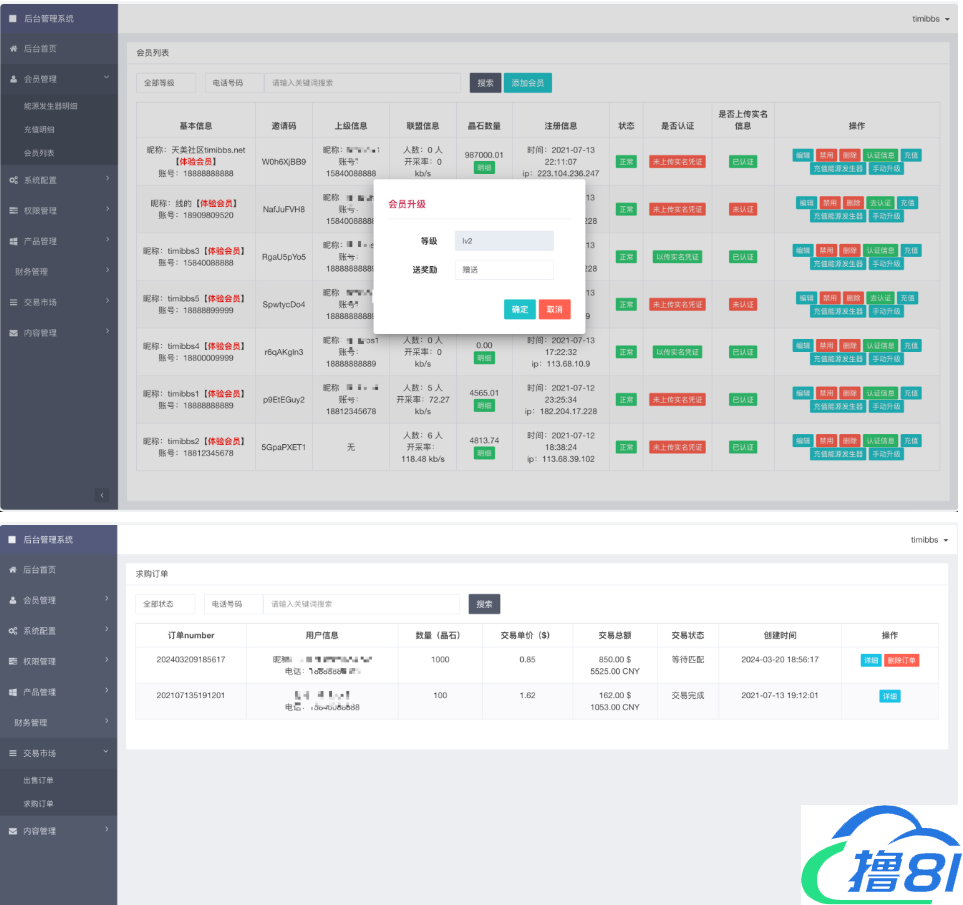Open the 全部状态 filter dropdown
Screen dimensions: 963x905
[165, 604]
